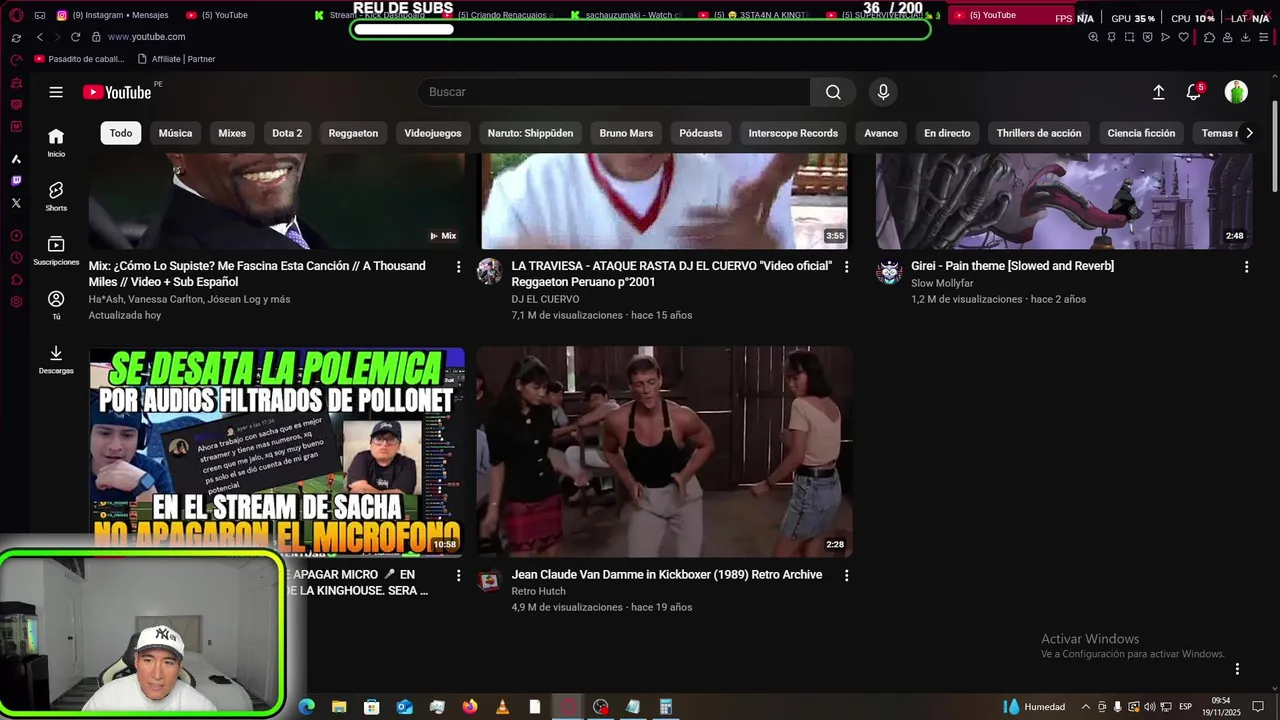Viewport: 1280px width, 720px height.
Task: Select the Thrillers de acción chip
Action: [1039, 133]
